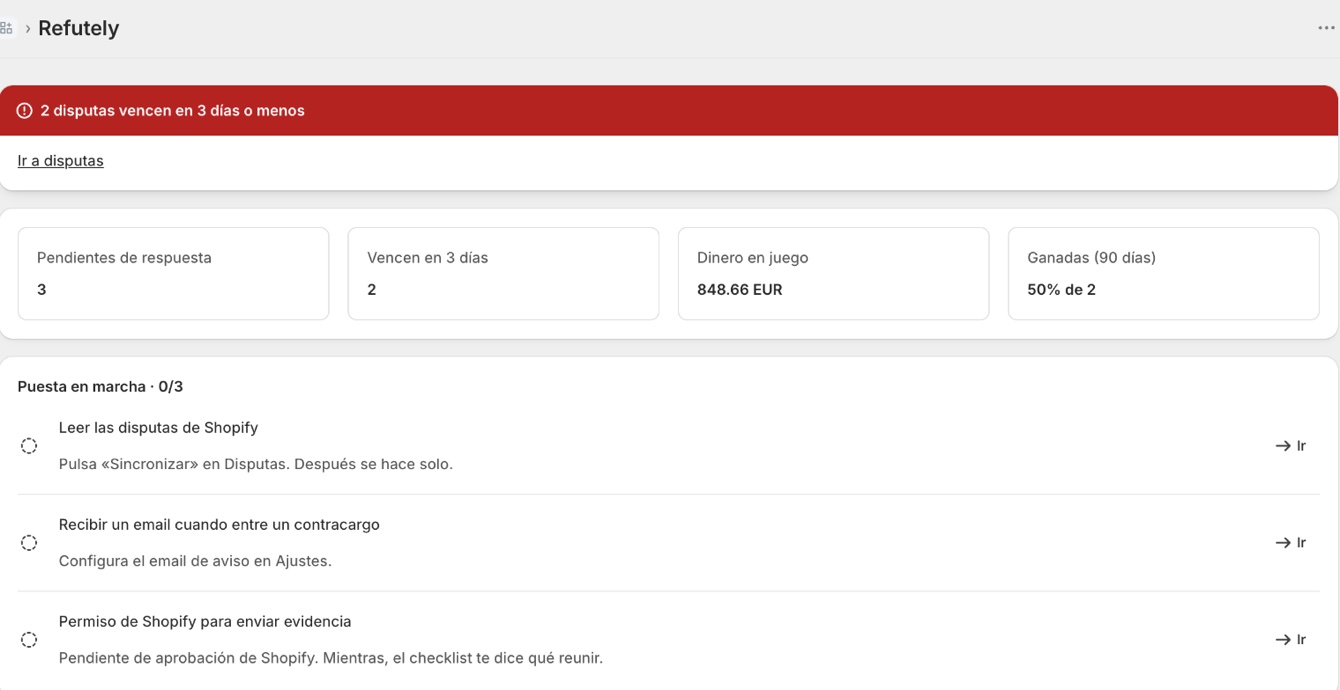Click the value 2 under Vencen en 3 días
1340x690 pixels.
point(372,290)
